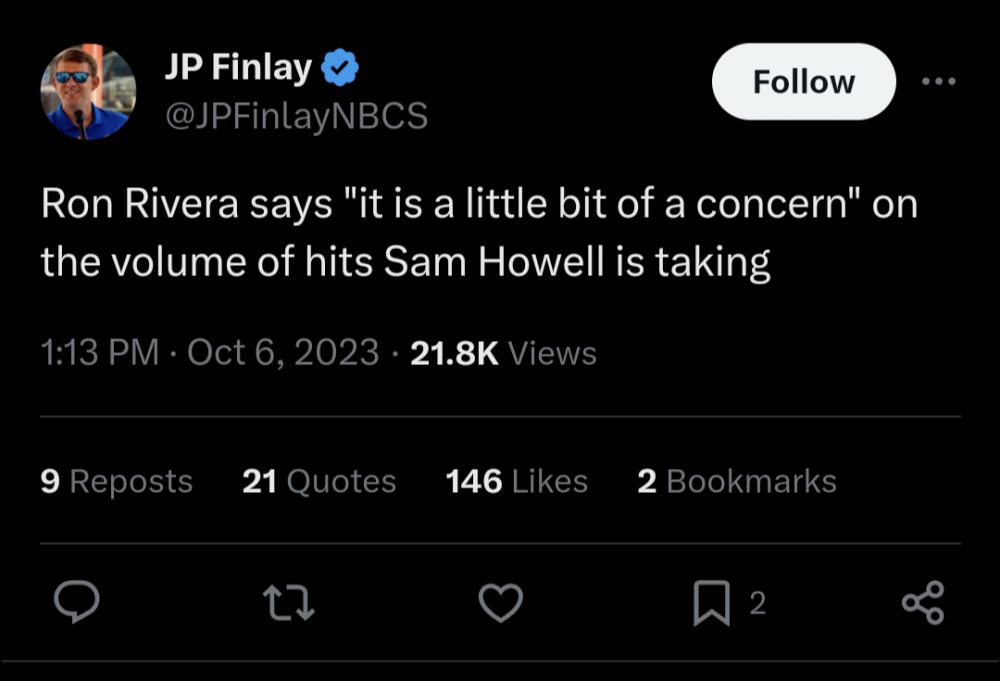Click the 21.8K Views count
1000x681 pixels.
tap(503, 353)
